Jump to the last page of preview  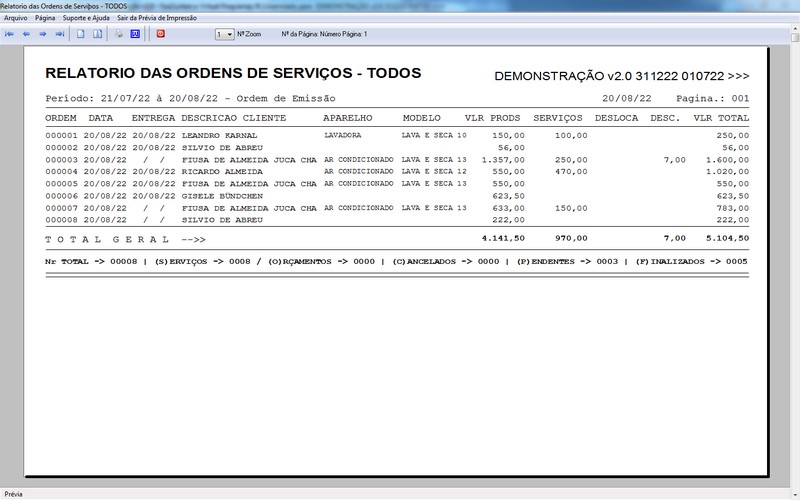(x=60, y=34)
